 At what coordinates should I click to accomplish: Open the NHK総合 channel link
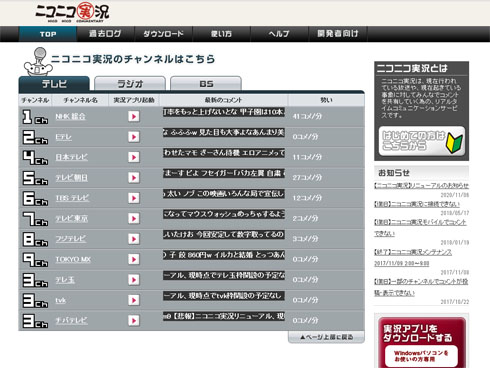pos(70,116)
